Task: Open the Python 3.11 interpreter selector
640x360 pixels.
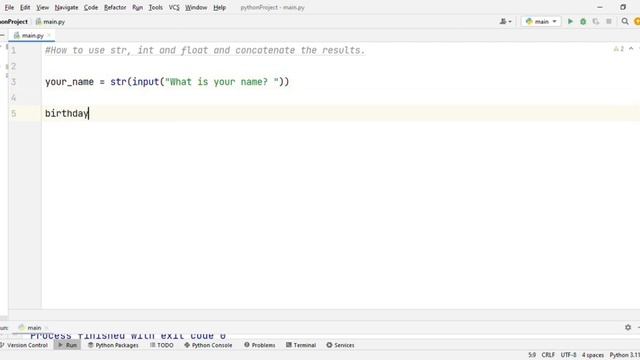Action: tap(624, 355)
